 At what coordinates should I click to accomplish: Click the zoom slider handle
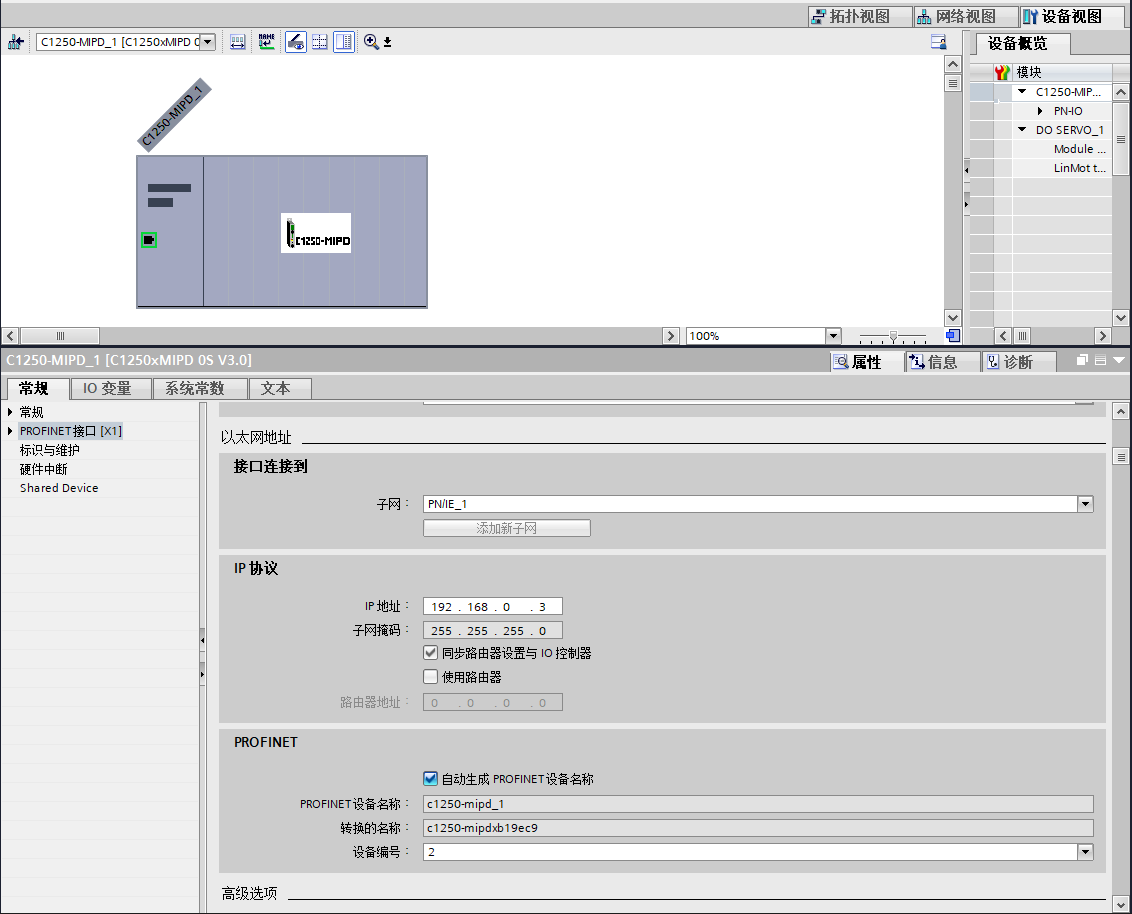click(893, 336)
